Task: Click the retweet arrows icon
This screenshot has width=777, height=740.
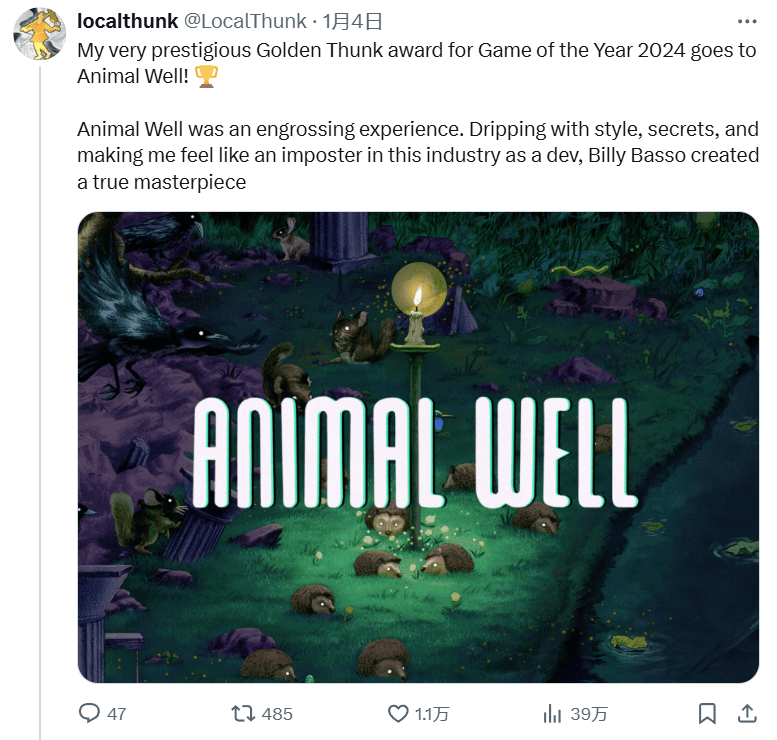Action: [243, 714]
